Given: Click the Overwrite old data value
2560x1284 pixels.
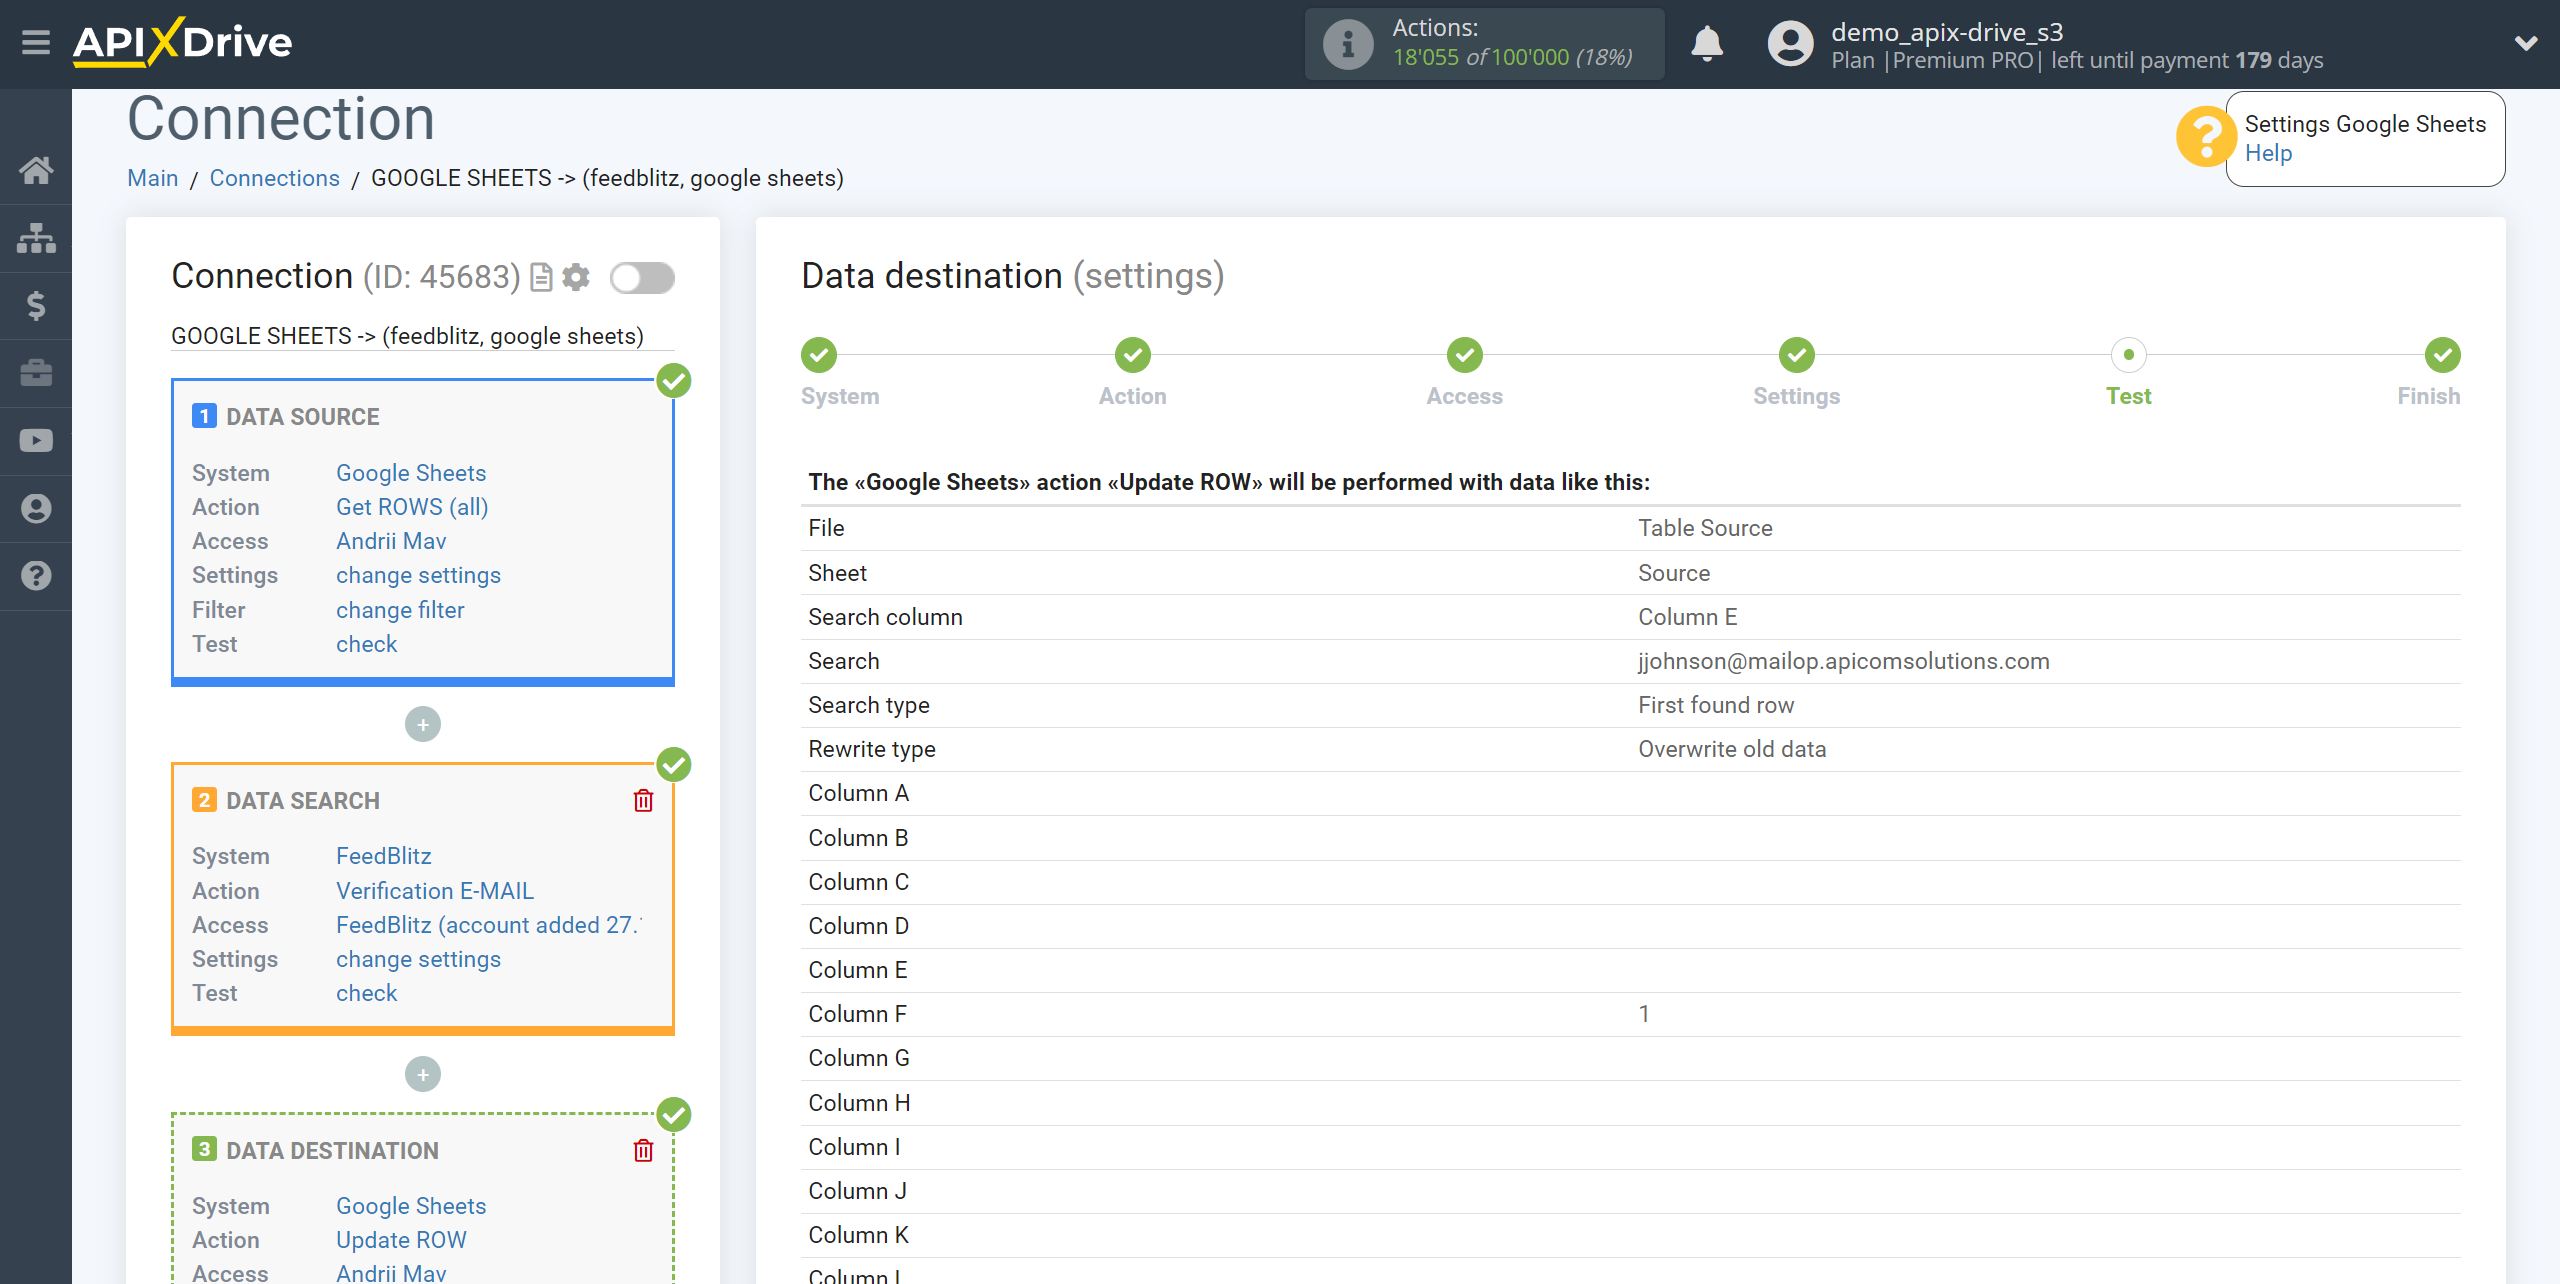Looking at the screenshot, I should click(x=1732, y=749).
